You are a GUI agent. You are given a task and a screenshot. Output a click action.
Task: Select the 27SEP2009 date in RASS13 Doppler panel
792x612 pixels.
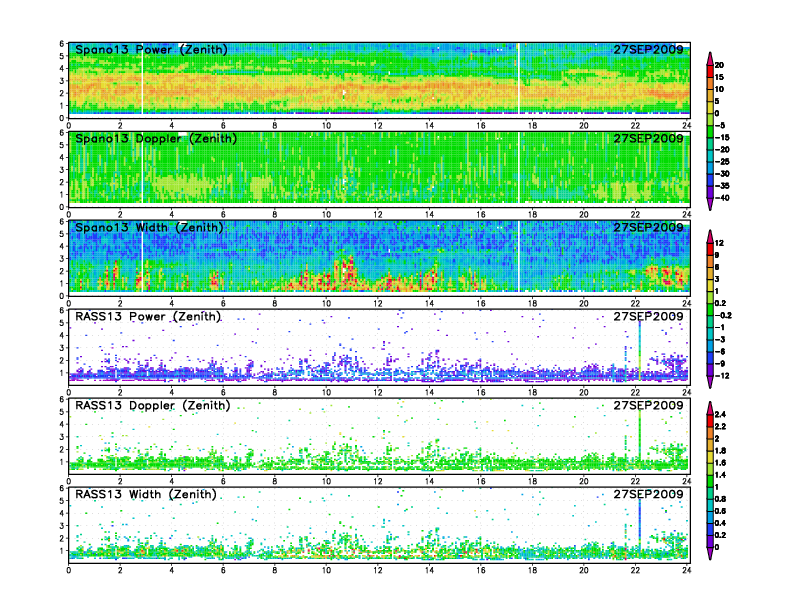[x=648, y=405]
